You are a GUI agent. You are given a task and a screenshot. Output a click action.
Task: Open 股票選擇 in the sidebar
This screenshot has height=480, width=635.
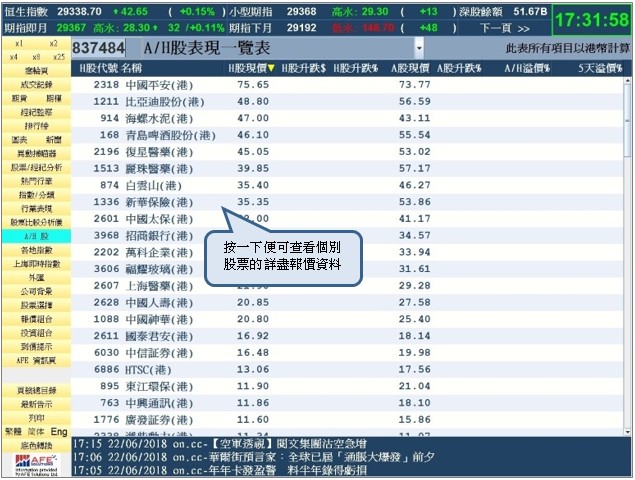tap(36, 305)
